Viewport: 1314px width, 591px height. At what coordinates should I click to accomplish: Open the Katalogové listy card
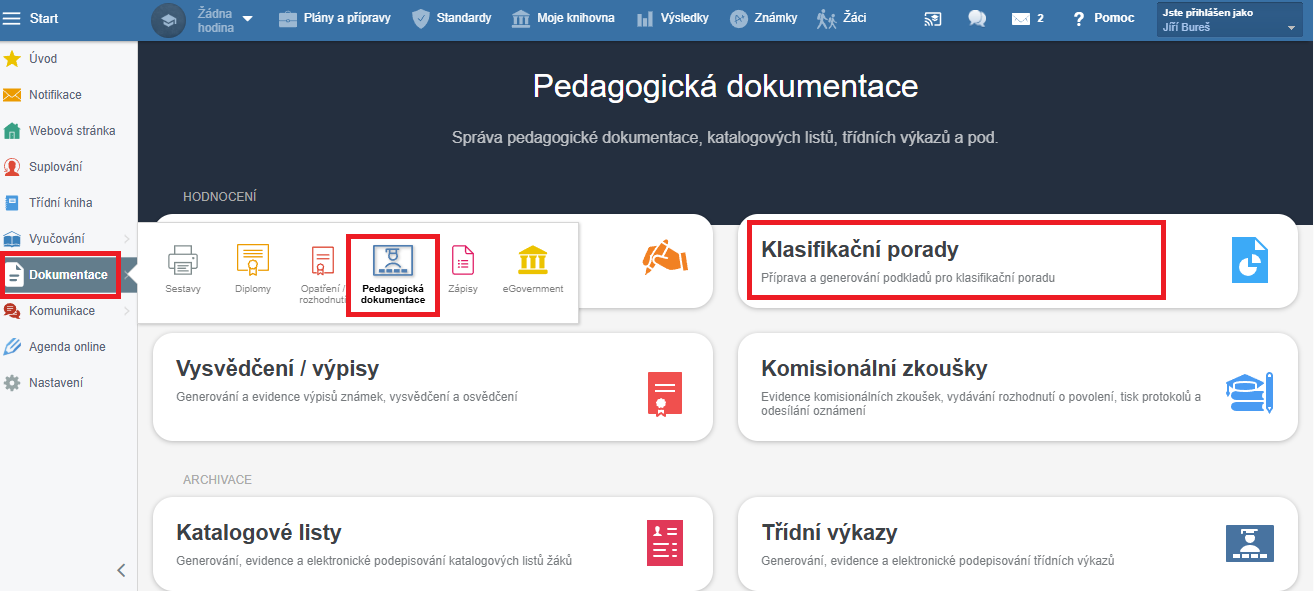point(433,544)
